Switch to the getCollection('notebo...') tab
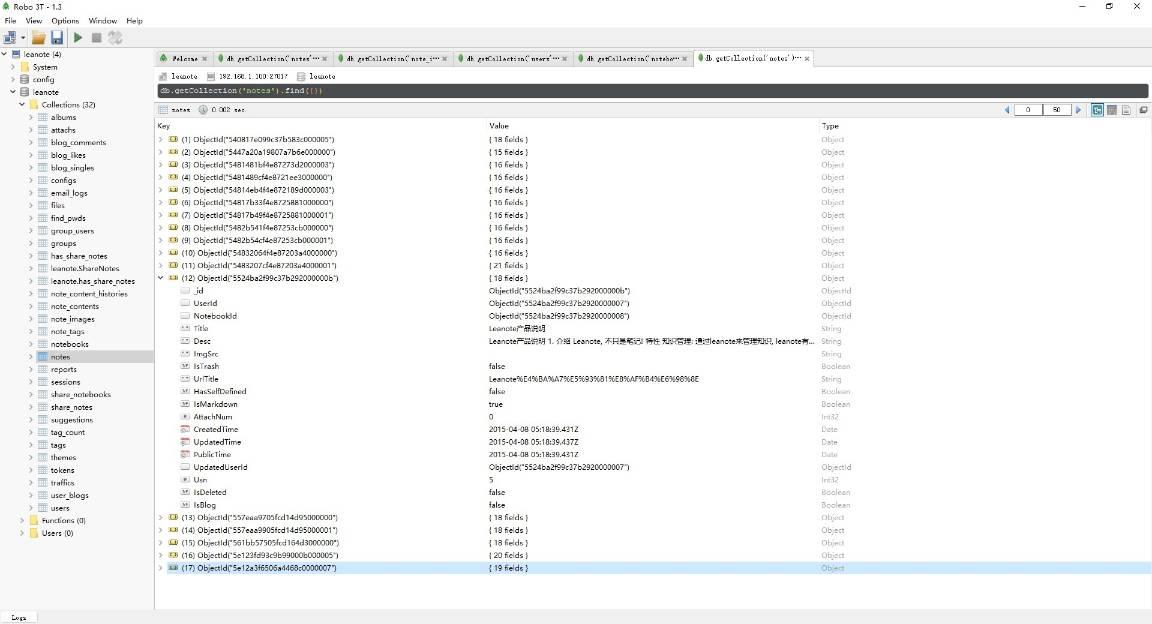Viewport: 1152px width, 624px height. (x=635, y=58)
